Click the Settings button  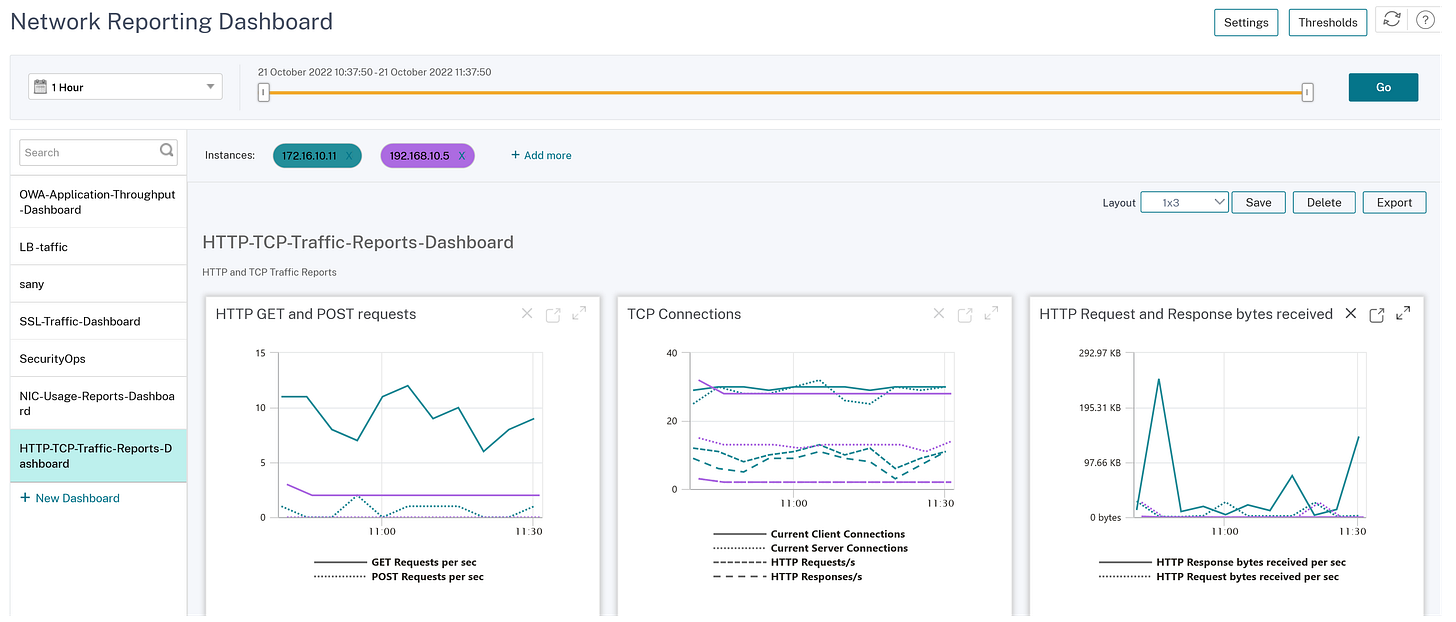coord(1246,22)
